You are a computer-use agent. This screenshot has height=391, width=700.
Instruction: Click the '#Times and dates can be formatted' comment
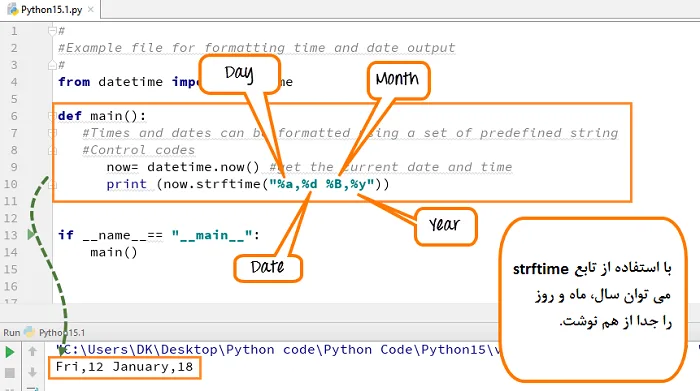217,133
